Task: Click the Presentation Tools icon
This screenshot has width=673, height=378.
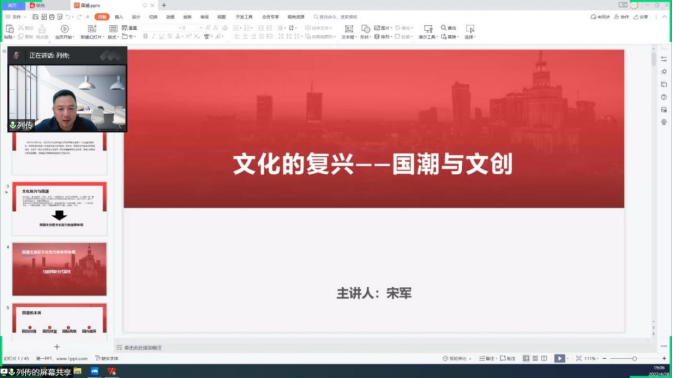Action: (x=428, y=29)
